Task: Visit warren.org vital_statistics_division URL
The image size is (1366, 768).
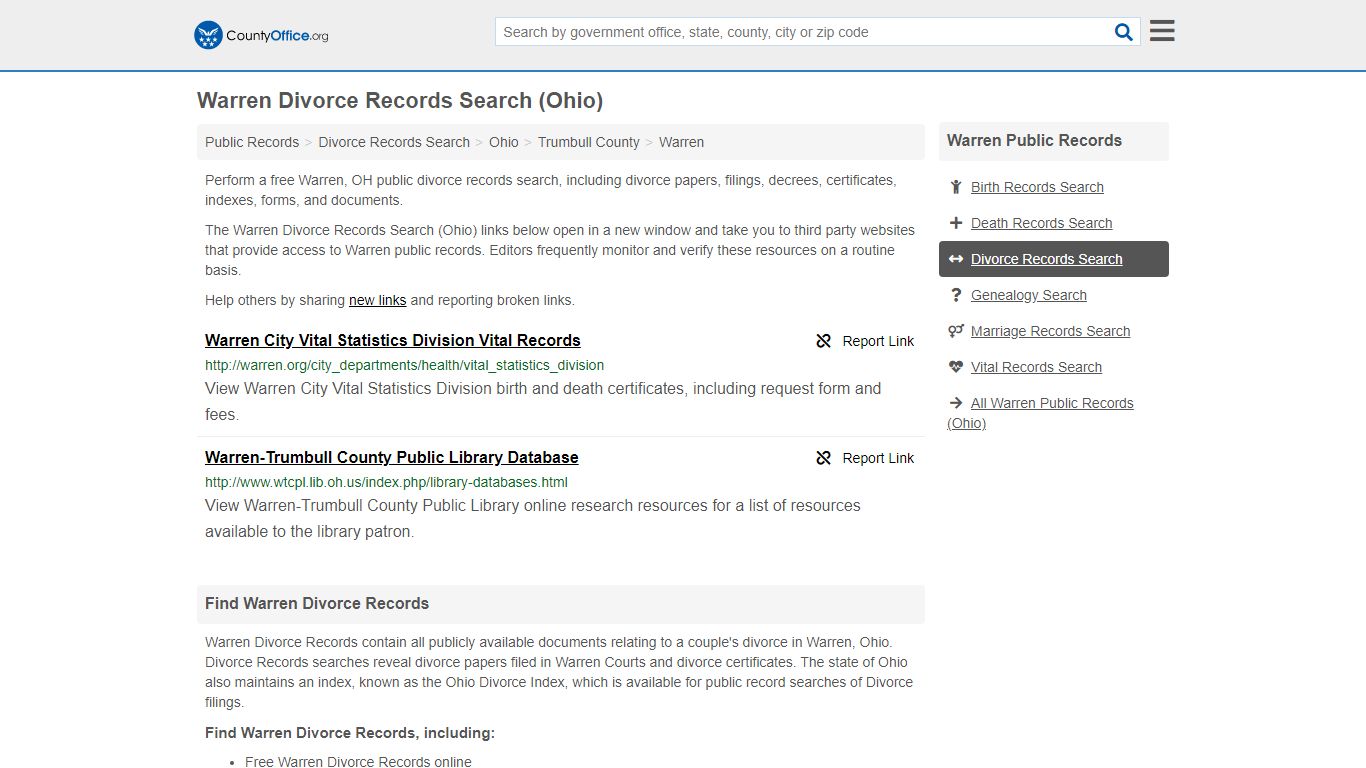Action: point(405,365)
